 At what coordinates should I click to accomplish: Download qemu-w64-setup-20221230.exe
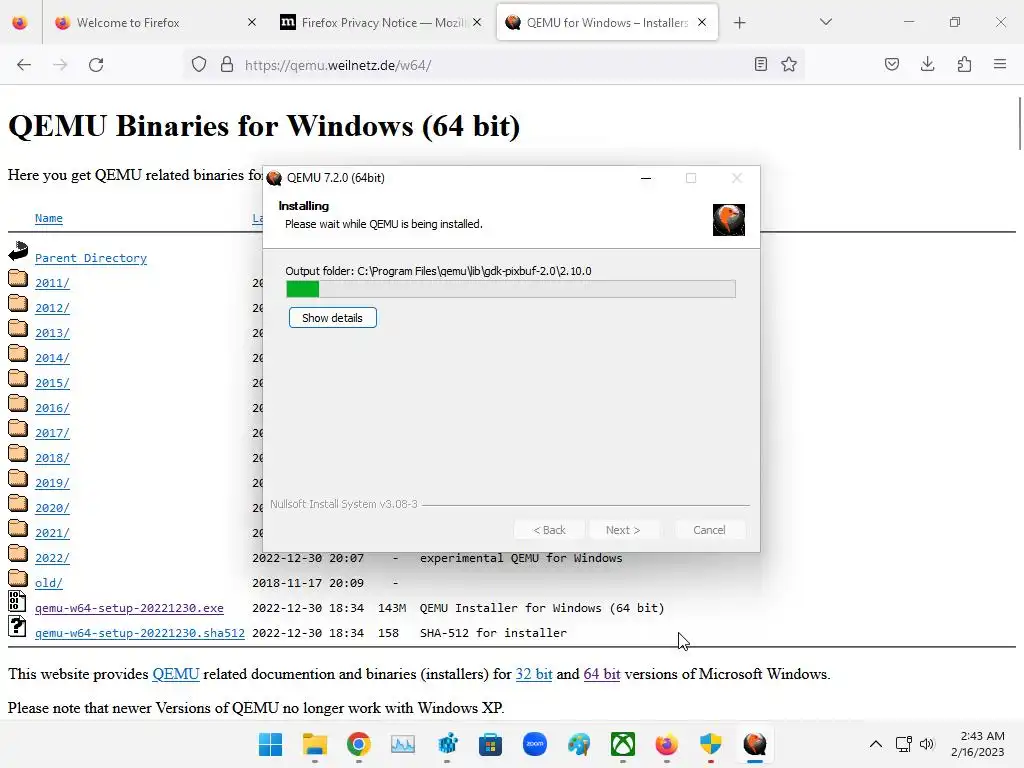click(x=129, y=608)
